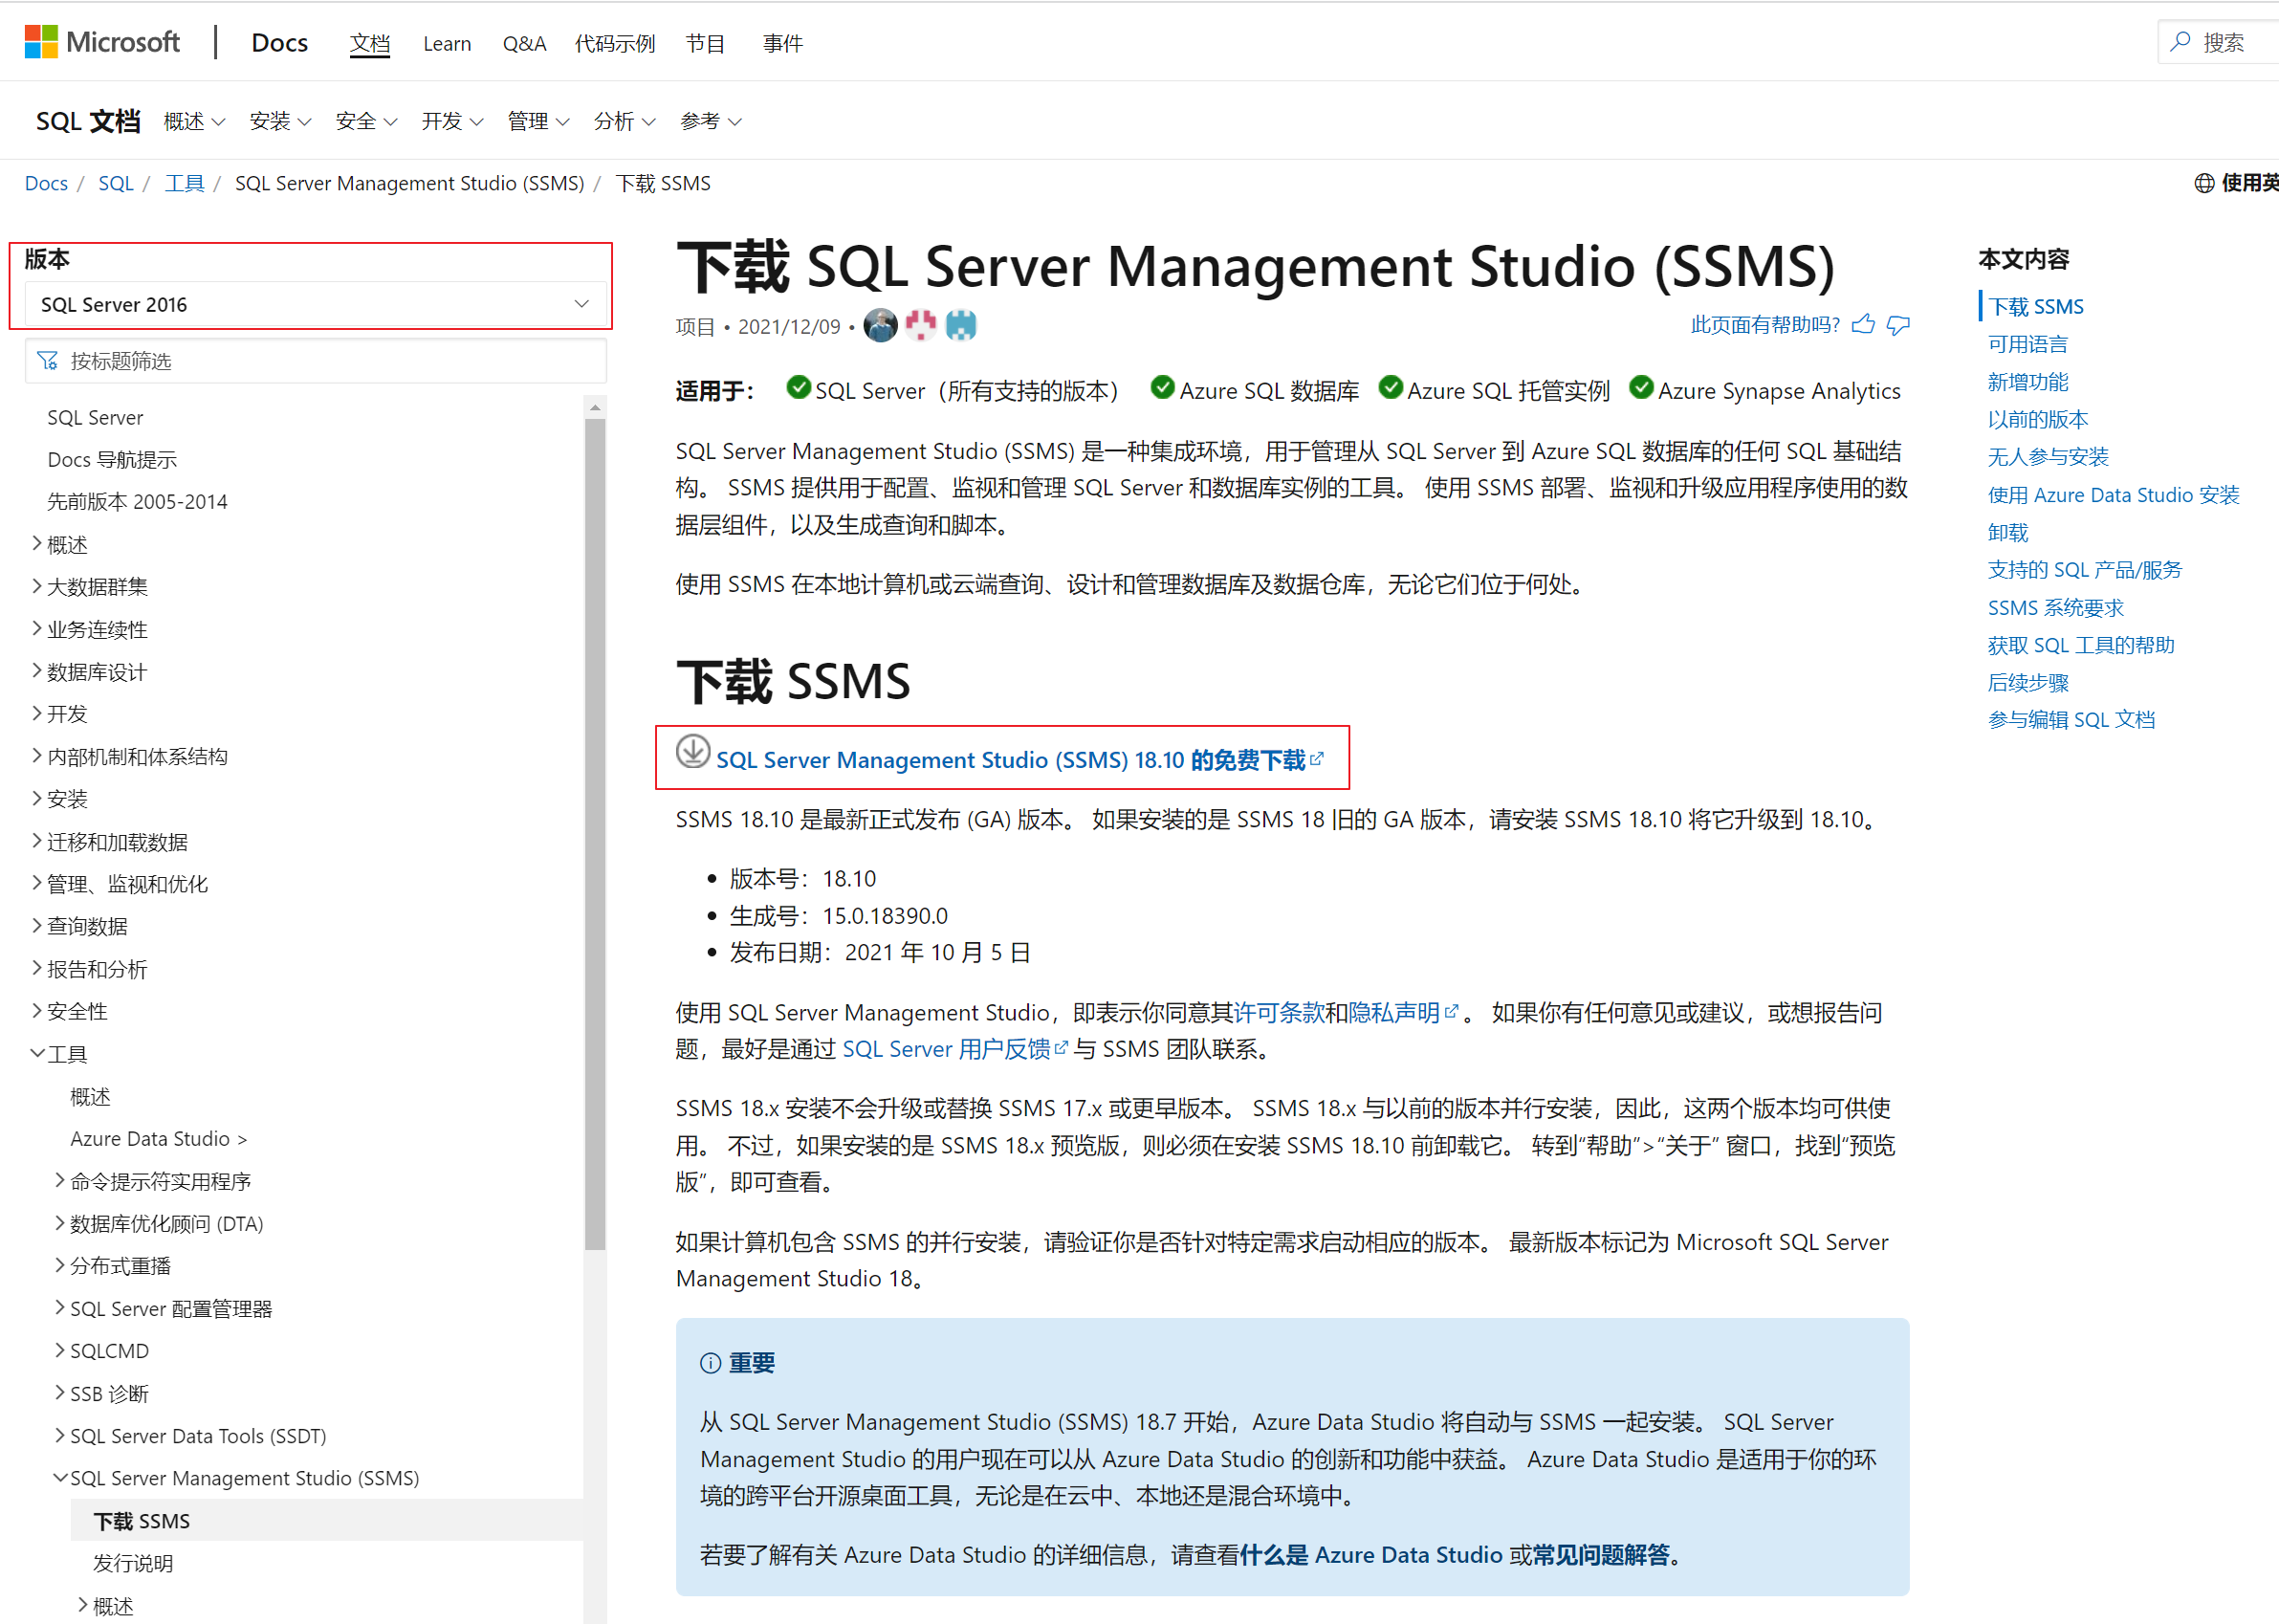Open the 管理 dropdown menu

tap(539, 121)
